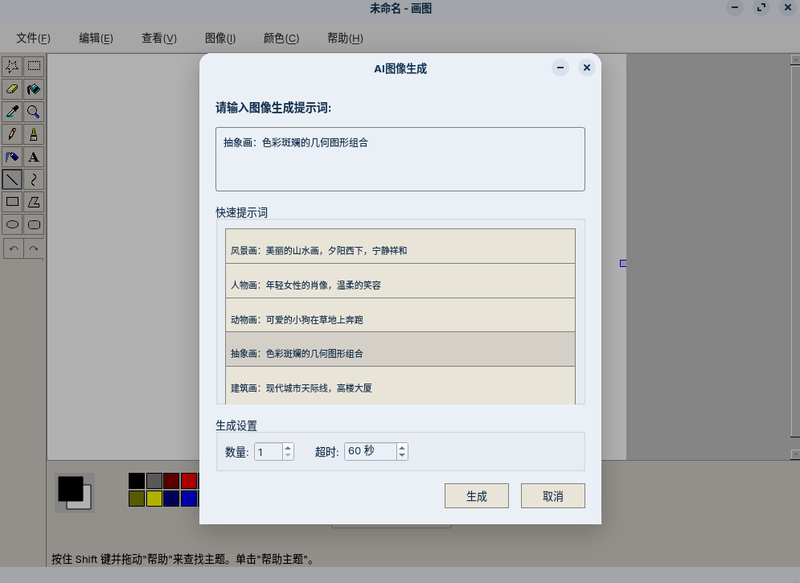Increase the 超时 timeout value up arrow
800x583 pixels.
pos(402,447)
